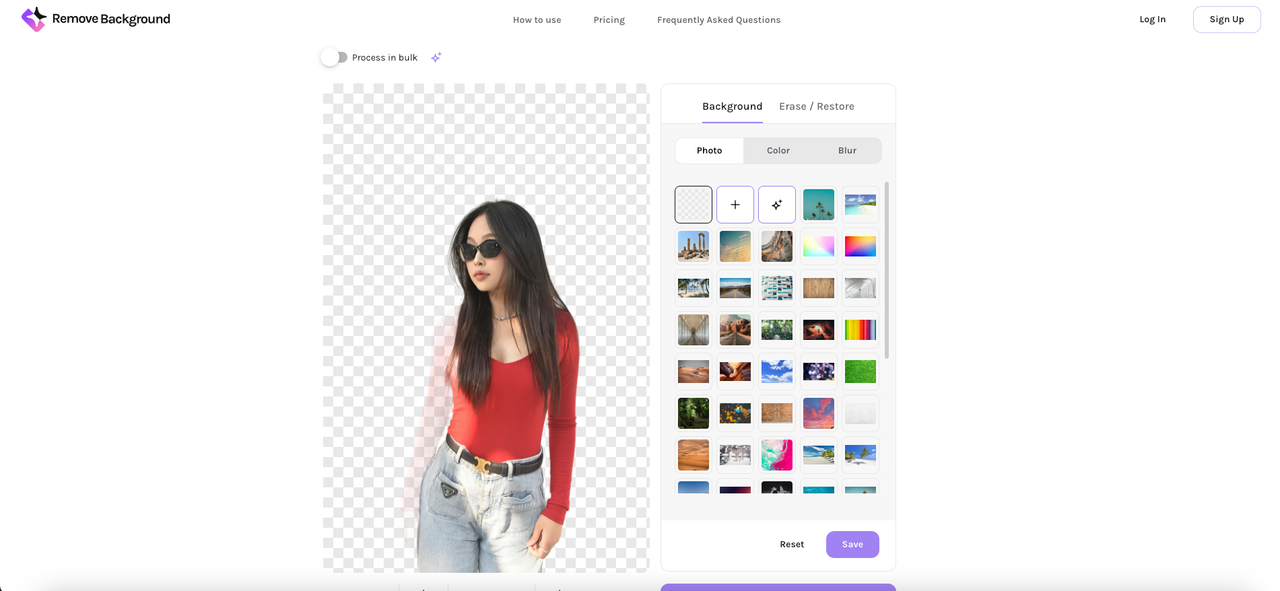This screenshot has height=591, width=1280.
Task: Pick the pink and teal marble background
Action: tap(777, 455)
